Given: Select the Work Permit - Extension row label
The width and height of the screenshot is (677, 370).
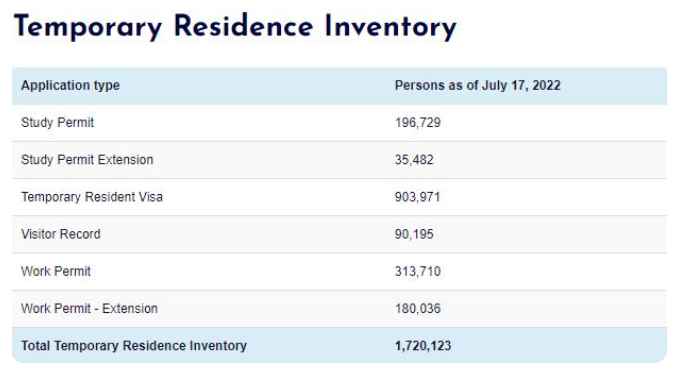Looking at the screenshot, I should (x=89, y=308).
